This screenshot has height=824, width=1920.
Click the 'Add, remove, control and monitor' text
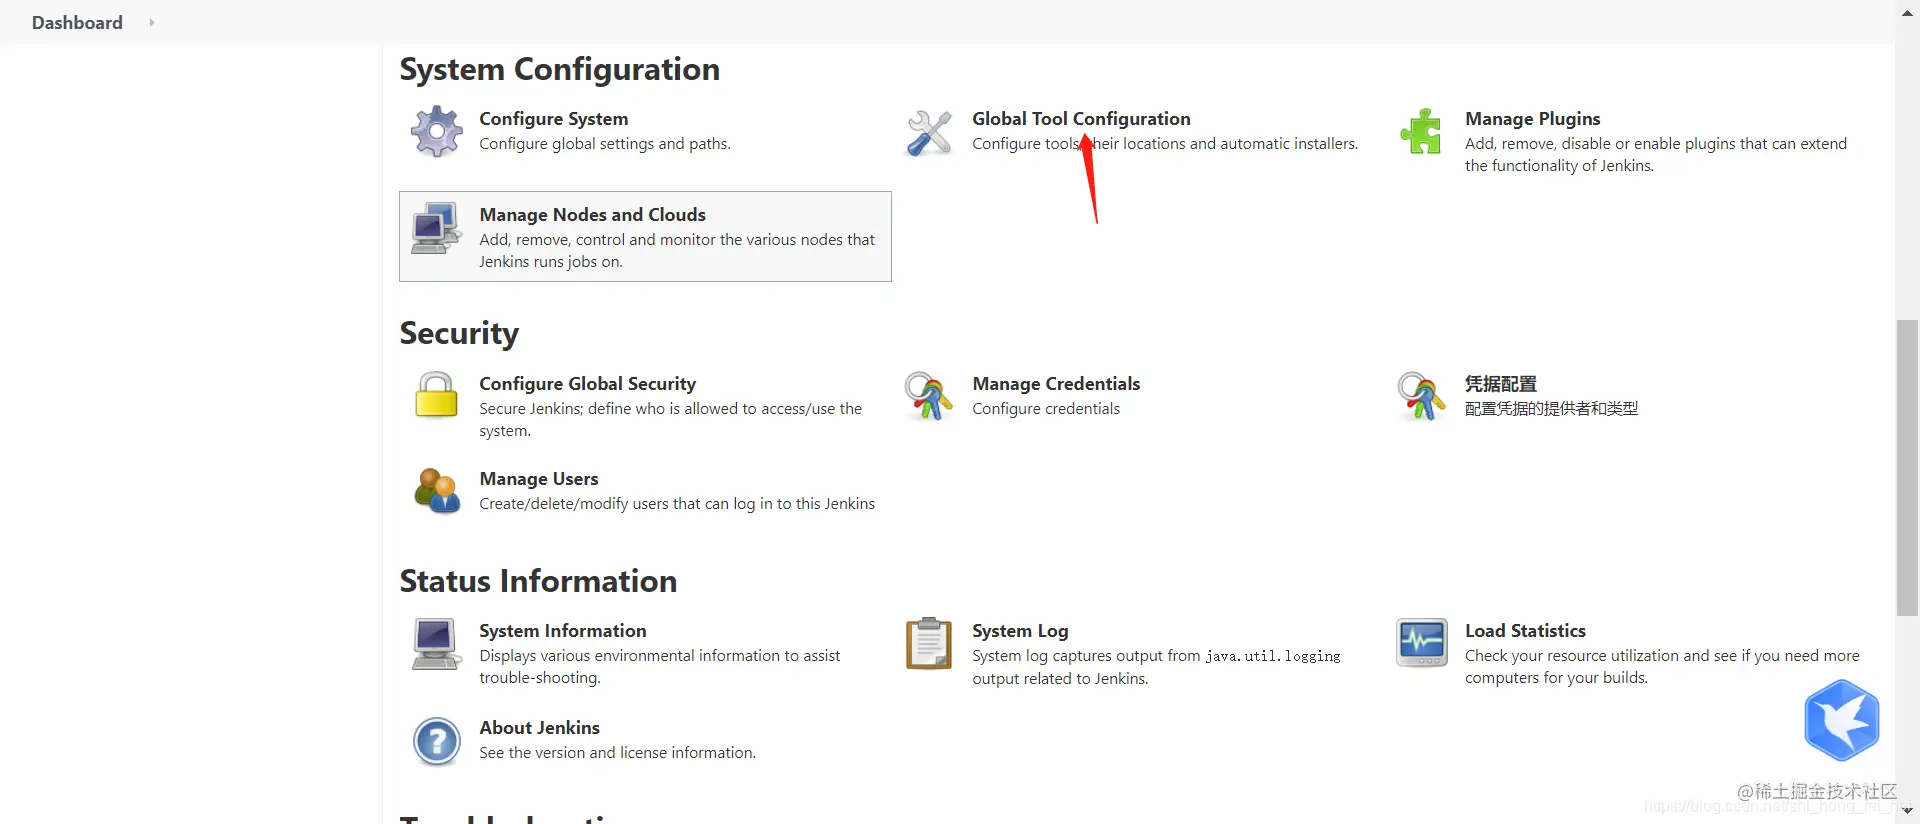[x=677, y=251]
